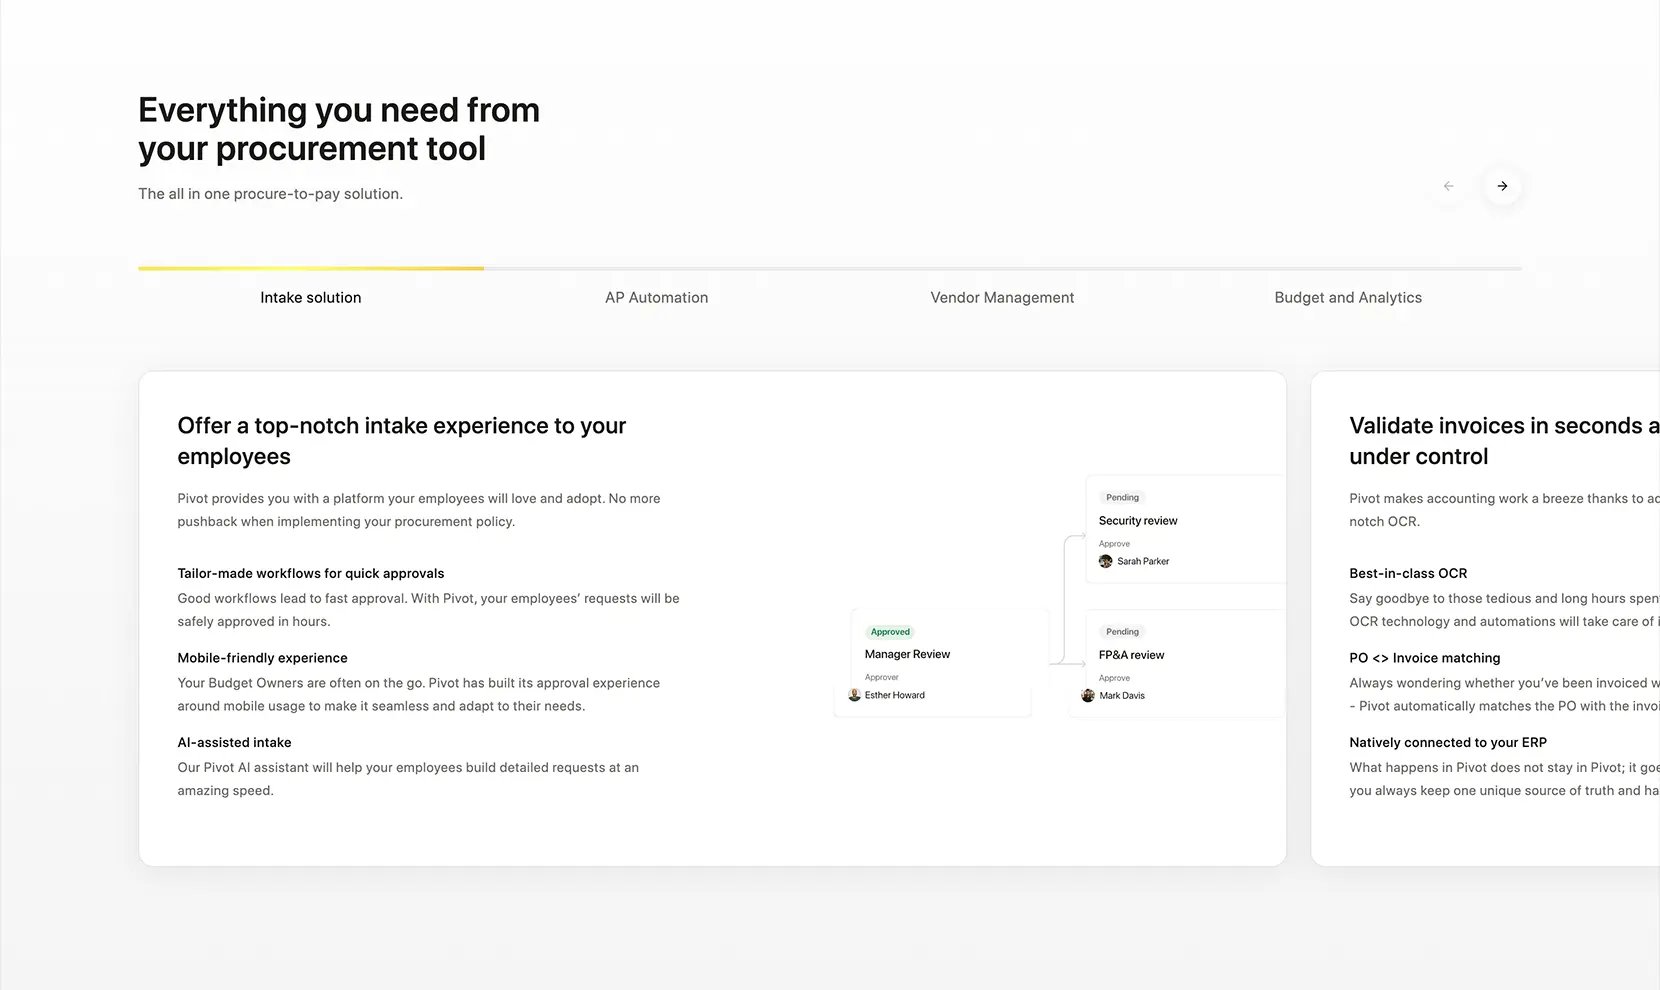Switch to the AP Automation tab
Viewport: 1660px width, 990px height.
pos(656,298)
